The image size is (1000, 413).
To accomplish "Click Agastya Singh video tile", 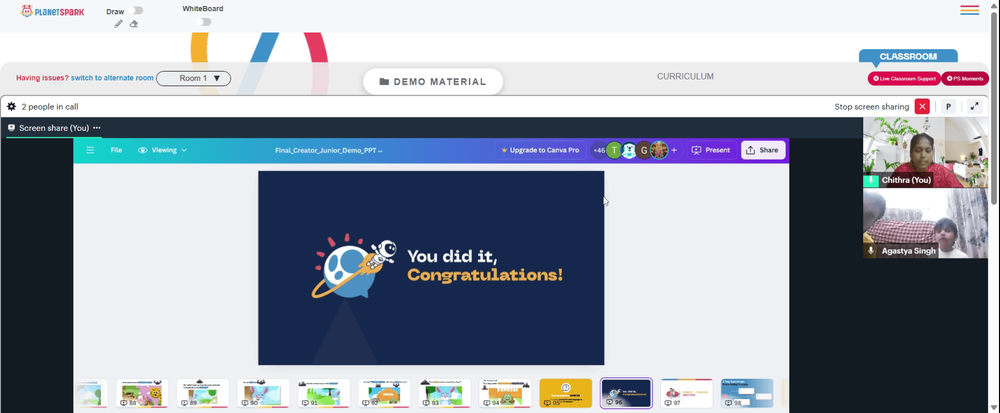I will pyautogui.click(x=926, y=224).
